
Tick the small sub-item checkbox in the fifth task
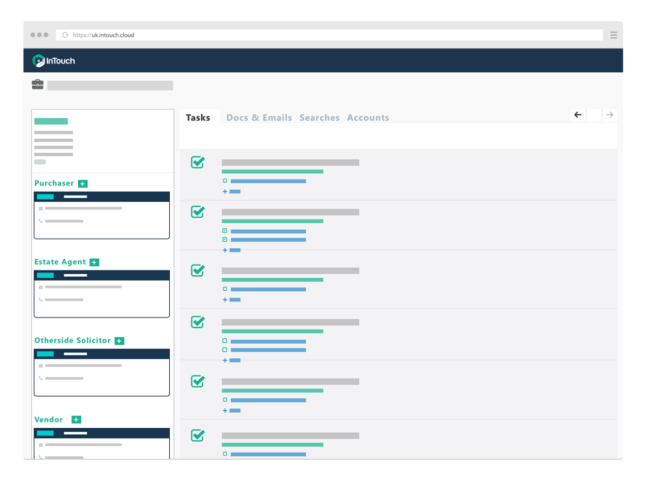(225, 400)
